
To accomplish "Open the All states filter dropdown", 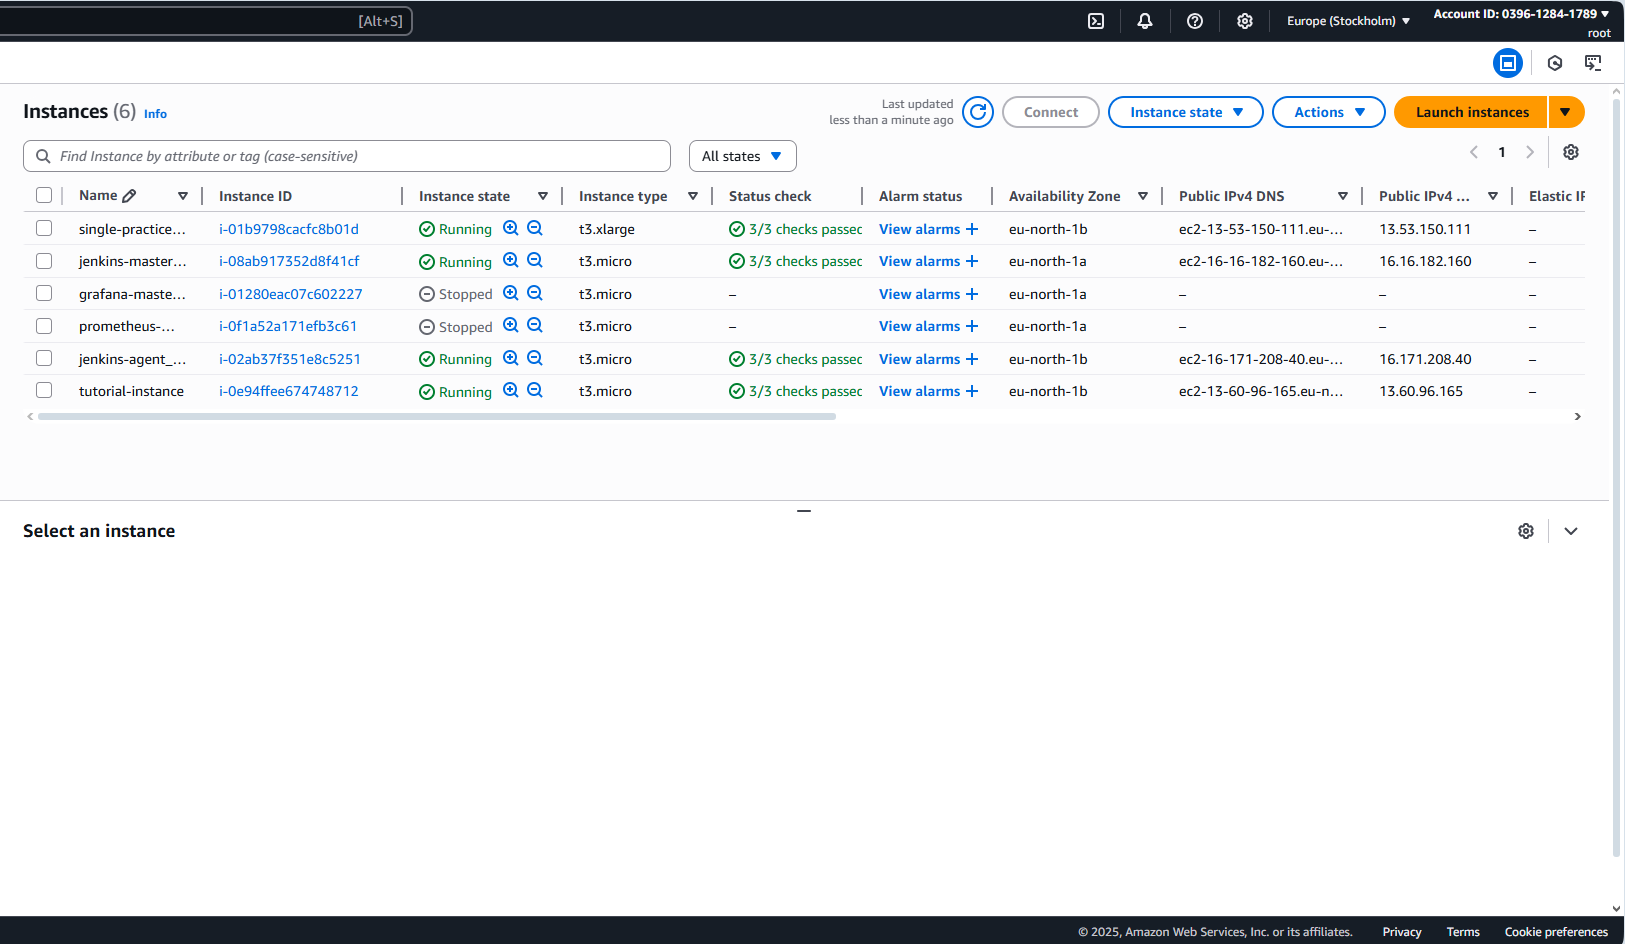I will [x=742, y=156].
